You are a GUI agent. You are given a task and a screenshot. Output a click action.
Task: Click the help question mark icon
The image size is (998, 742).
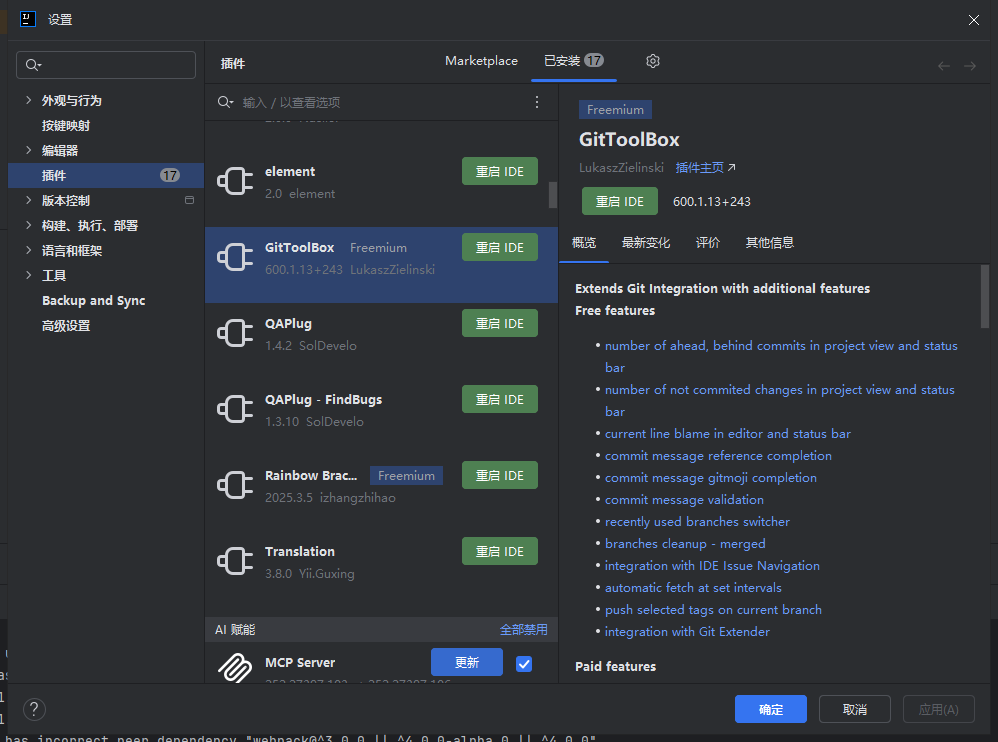point(34,709)
